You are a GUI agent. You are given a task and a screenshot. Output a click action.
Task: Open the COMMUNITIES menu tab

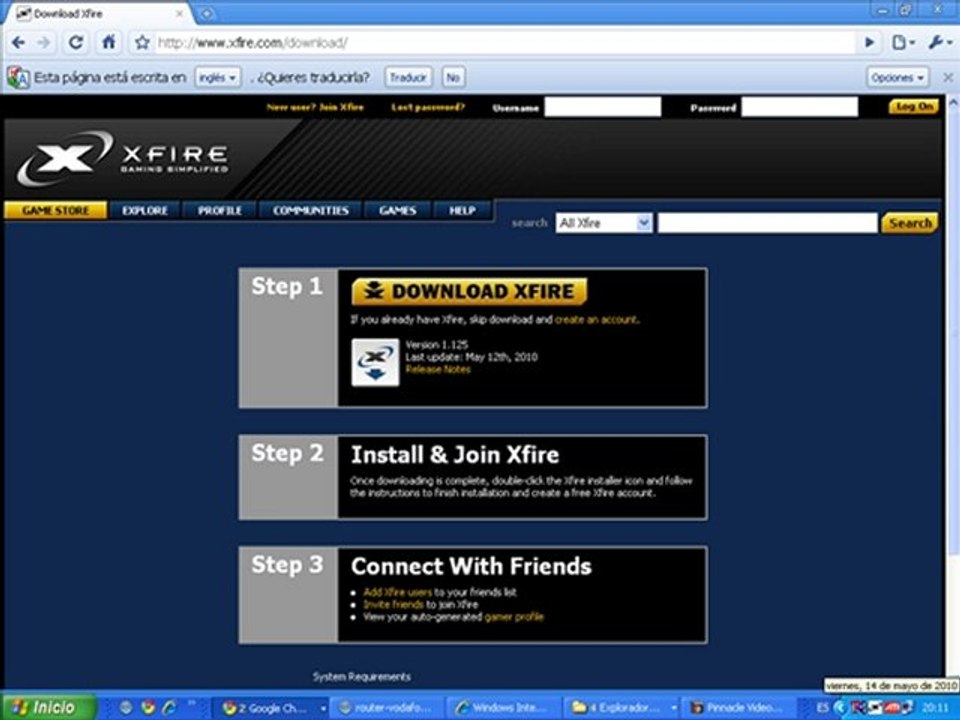click(x=311, y=211)
